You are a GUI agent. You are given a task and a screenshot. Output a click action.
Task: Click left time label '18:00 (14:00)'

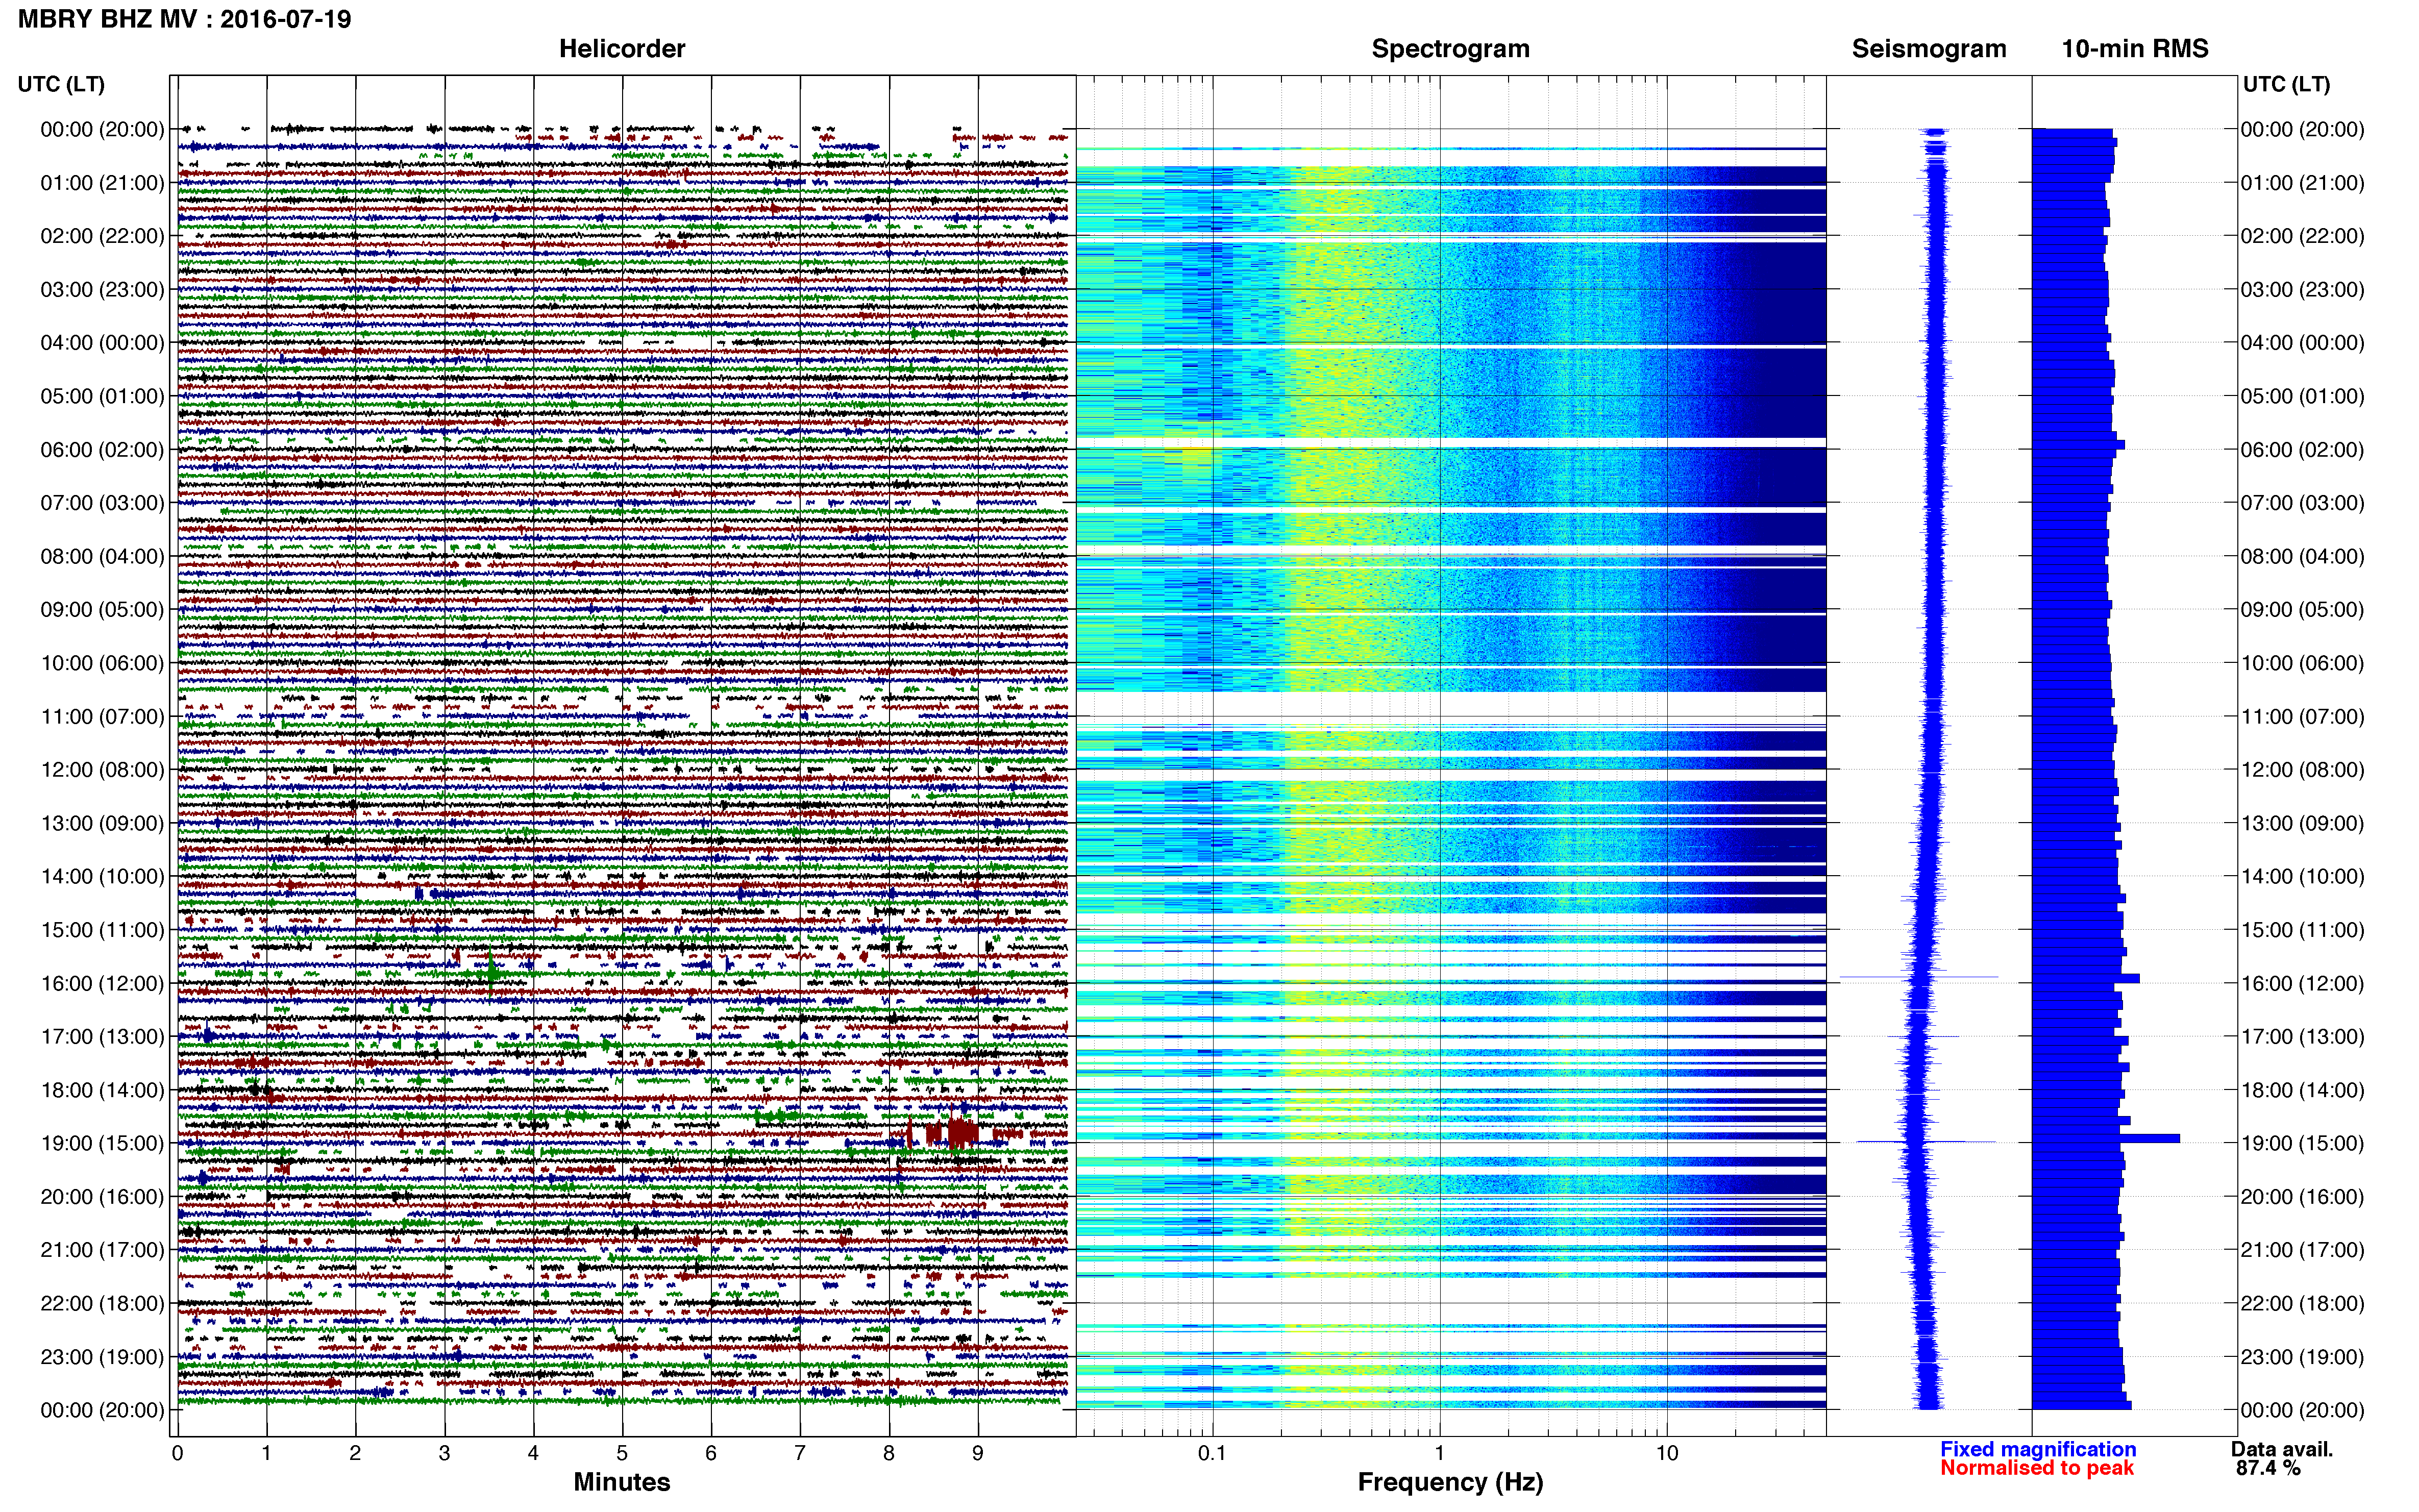coord(102,1090)
